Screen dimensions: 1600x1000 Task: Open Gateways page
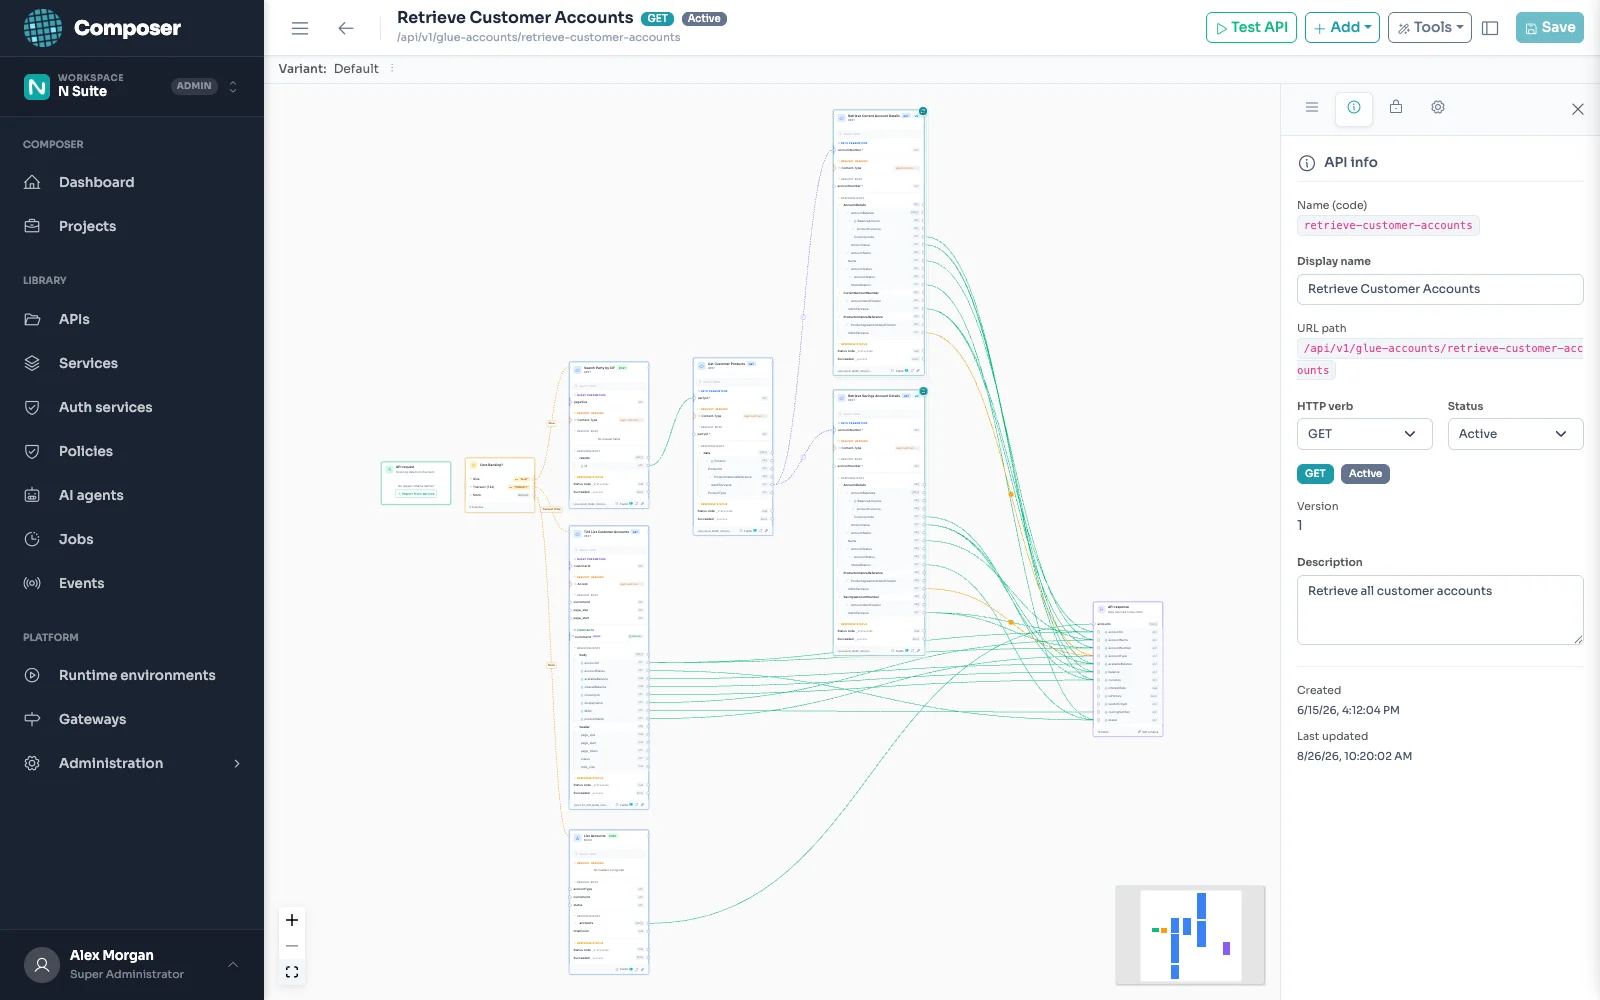92,719
